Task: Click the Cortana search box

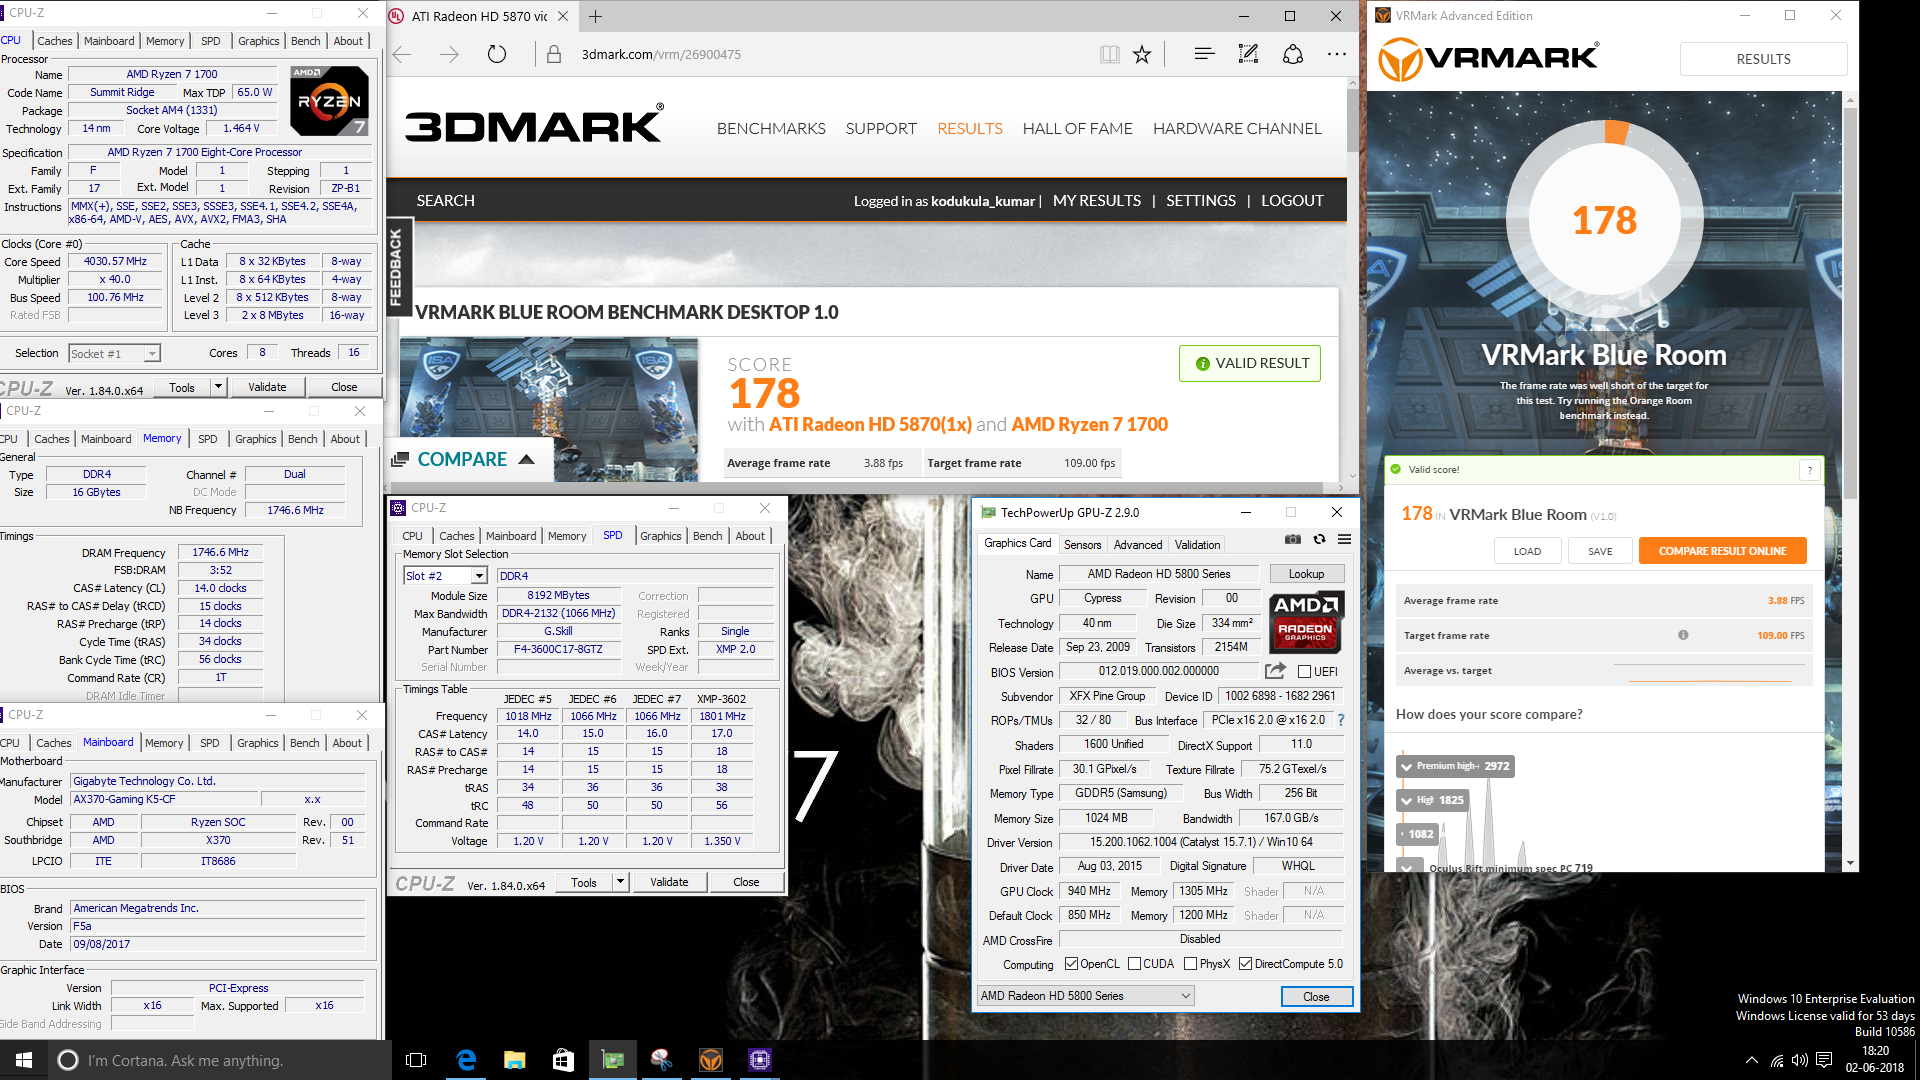Action: pyautogui.click(x=220, y=1060)
